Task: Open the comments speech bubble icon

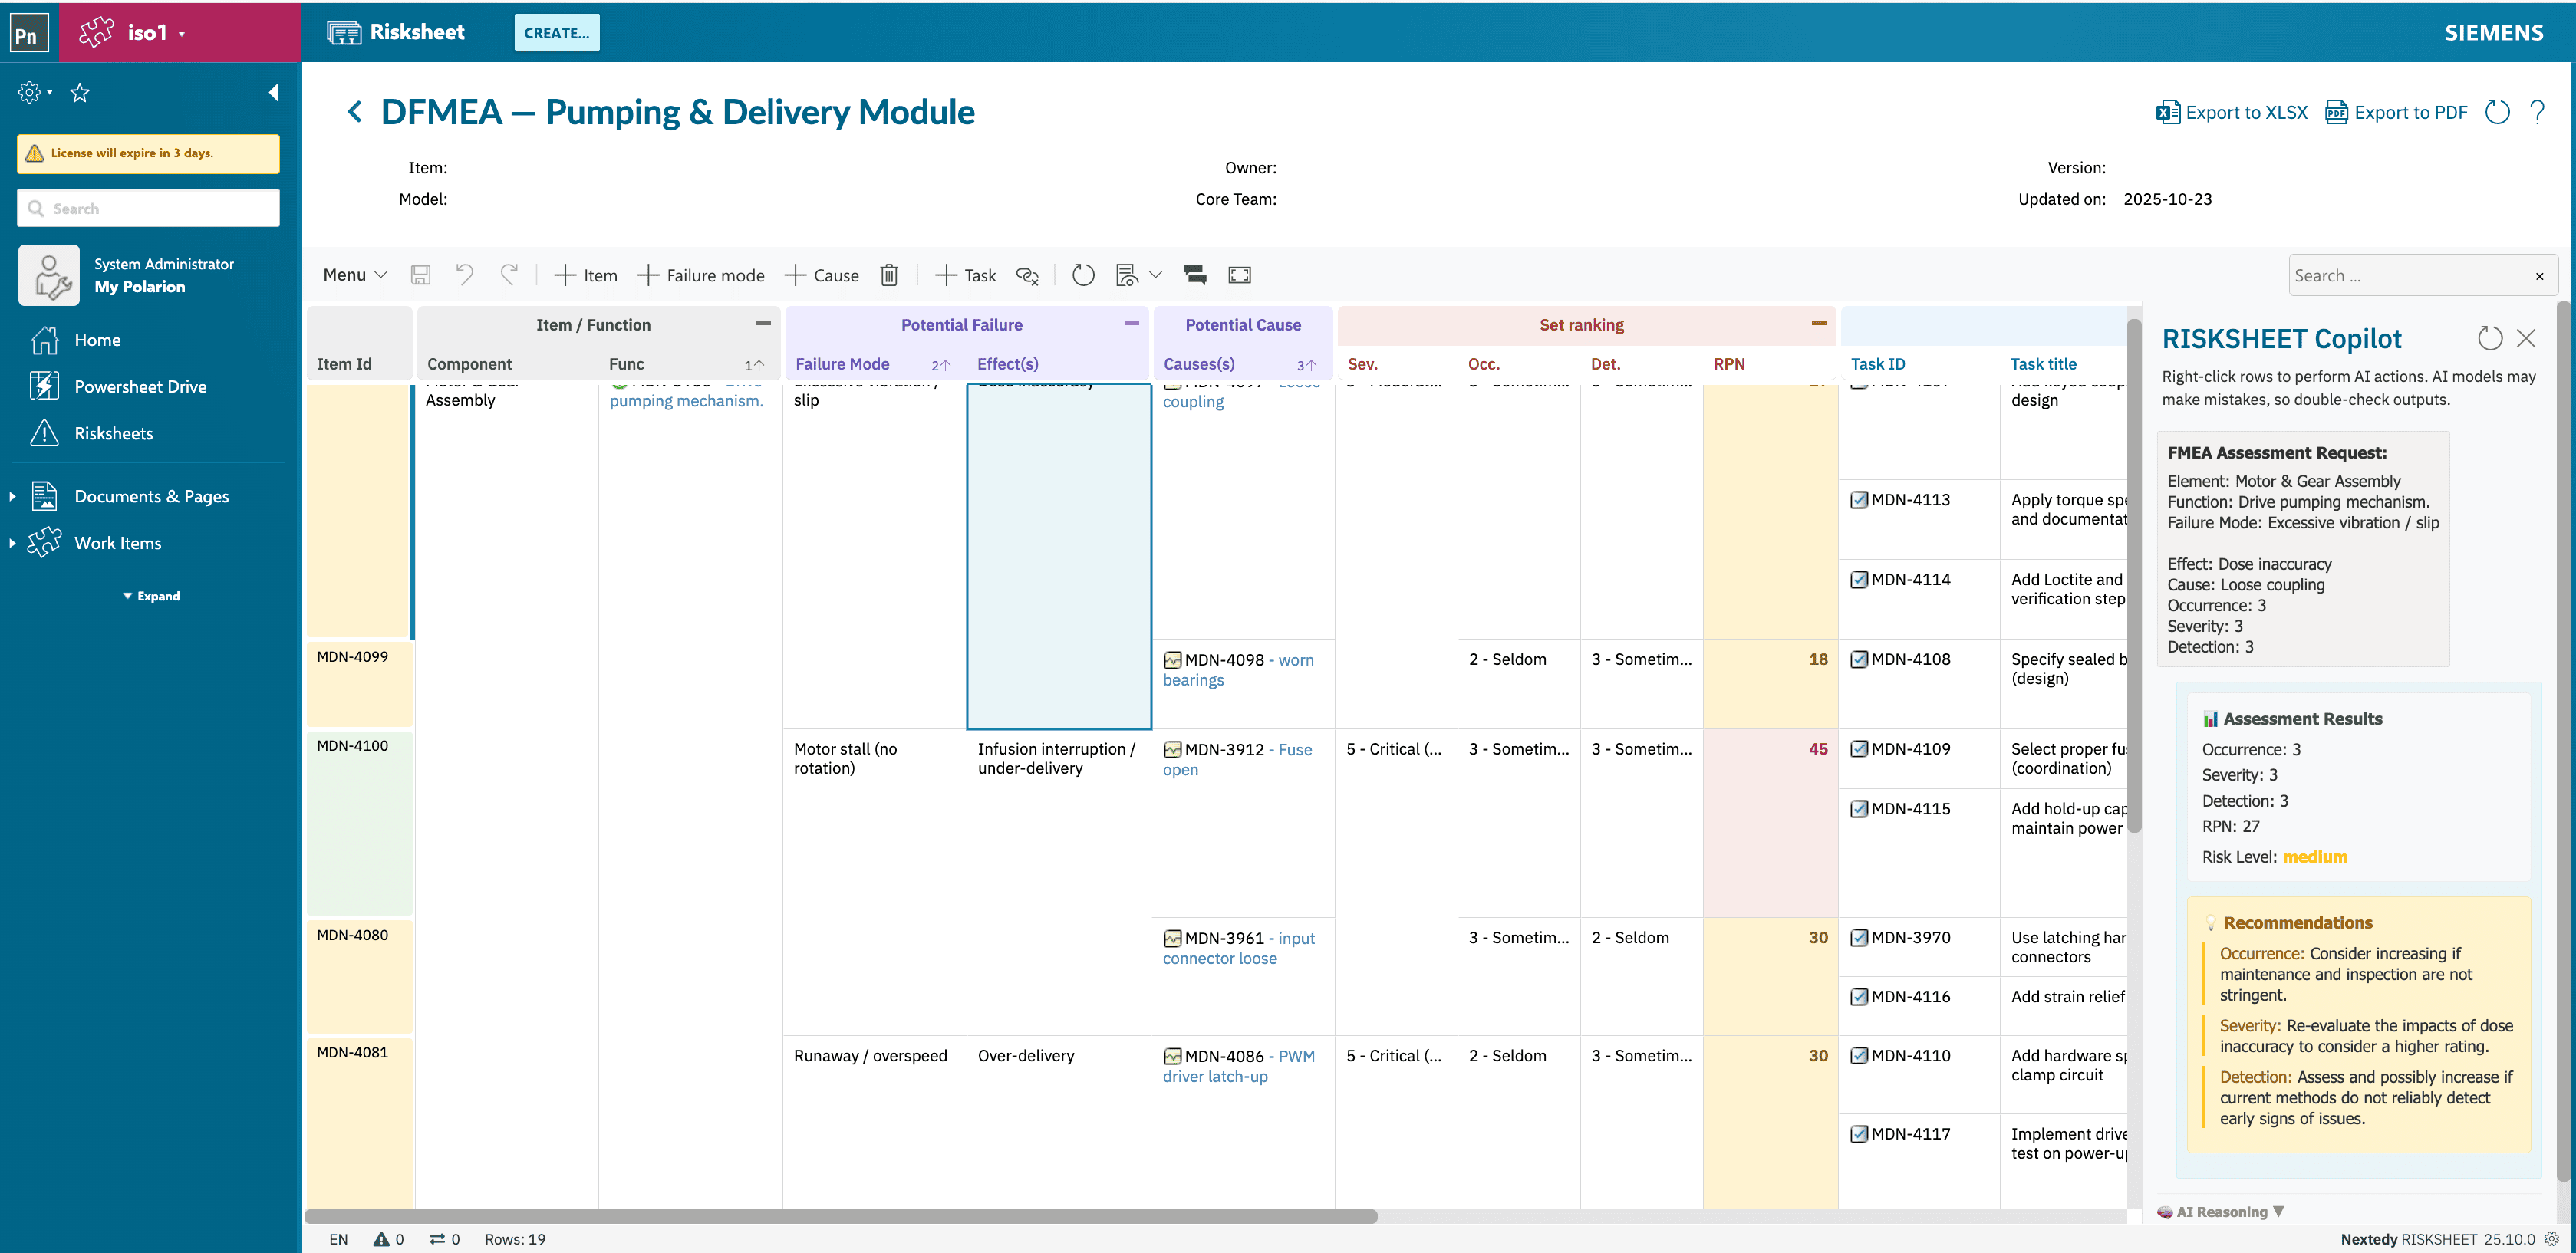Action: 1194,275
